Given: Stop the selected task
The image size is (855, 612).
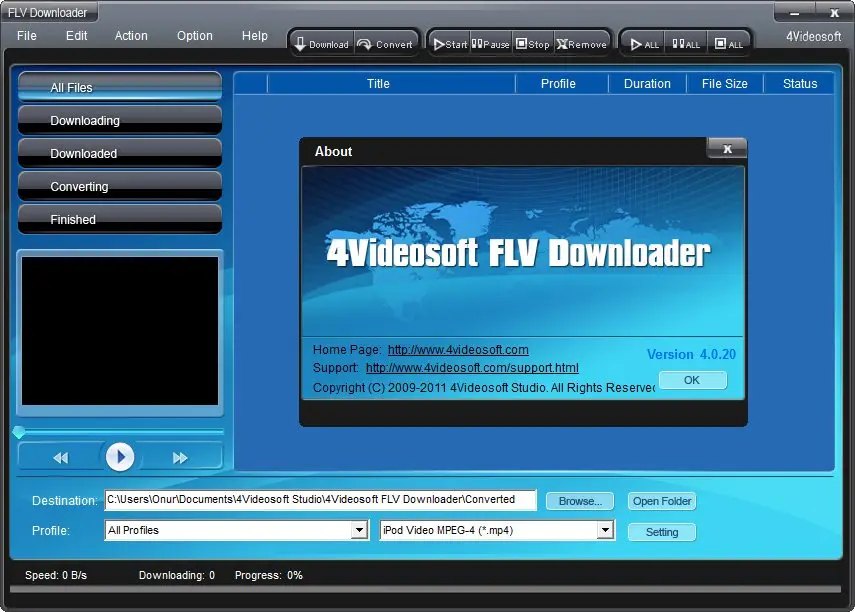Looking at the screenshot, I should [x=533, y=44].
